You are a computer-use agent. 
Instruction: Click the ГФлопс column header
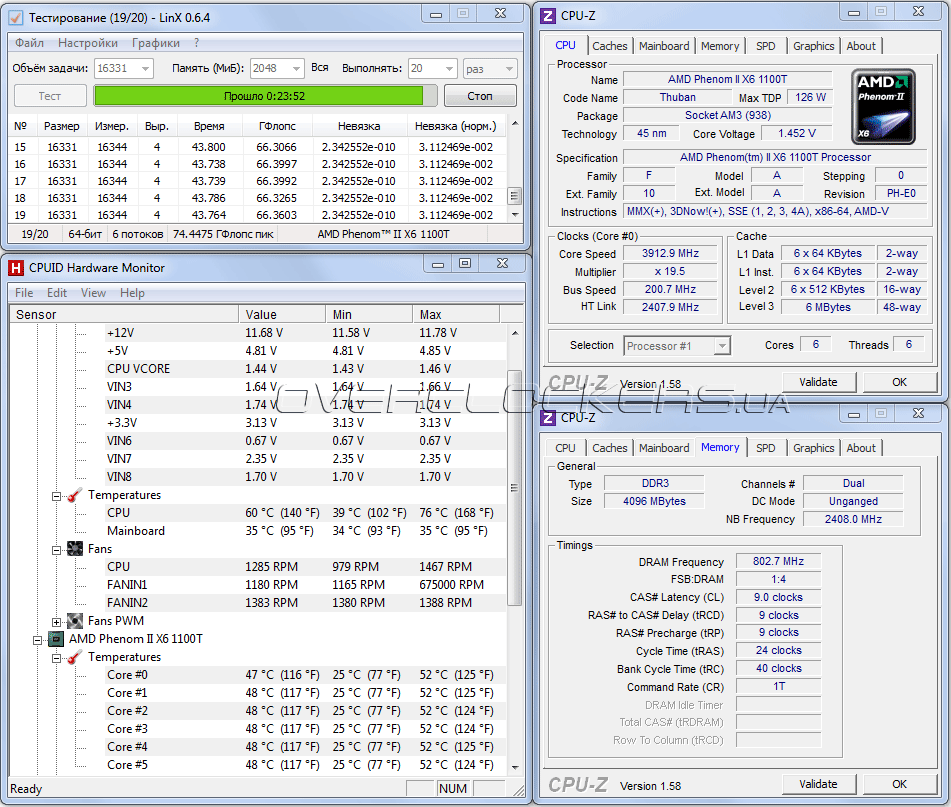click(x=276, y=126)
